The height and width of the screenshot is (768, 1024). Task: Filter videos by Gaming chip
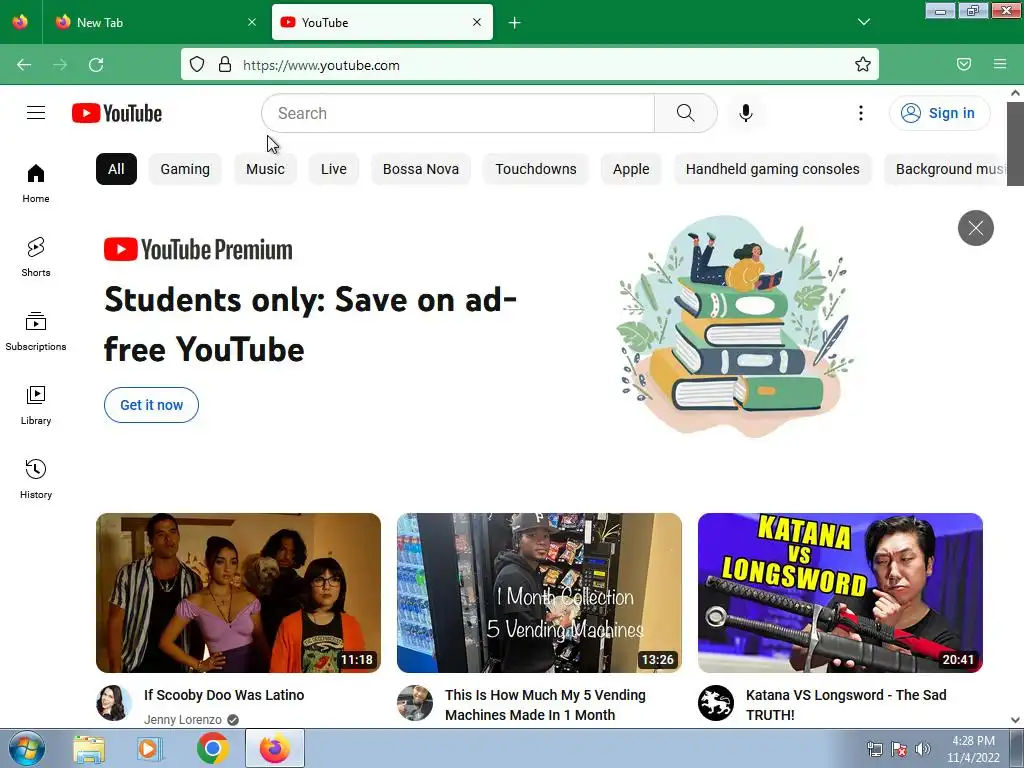tap(185, 169)
